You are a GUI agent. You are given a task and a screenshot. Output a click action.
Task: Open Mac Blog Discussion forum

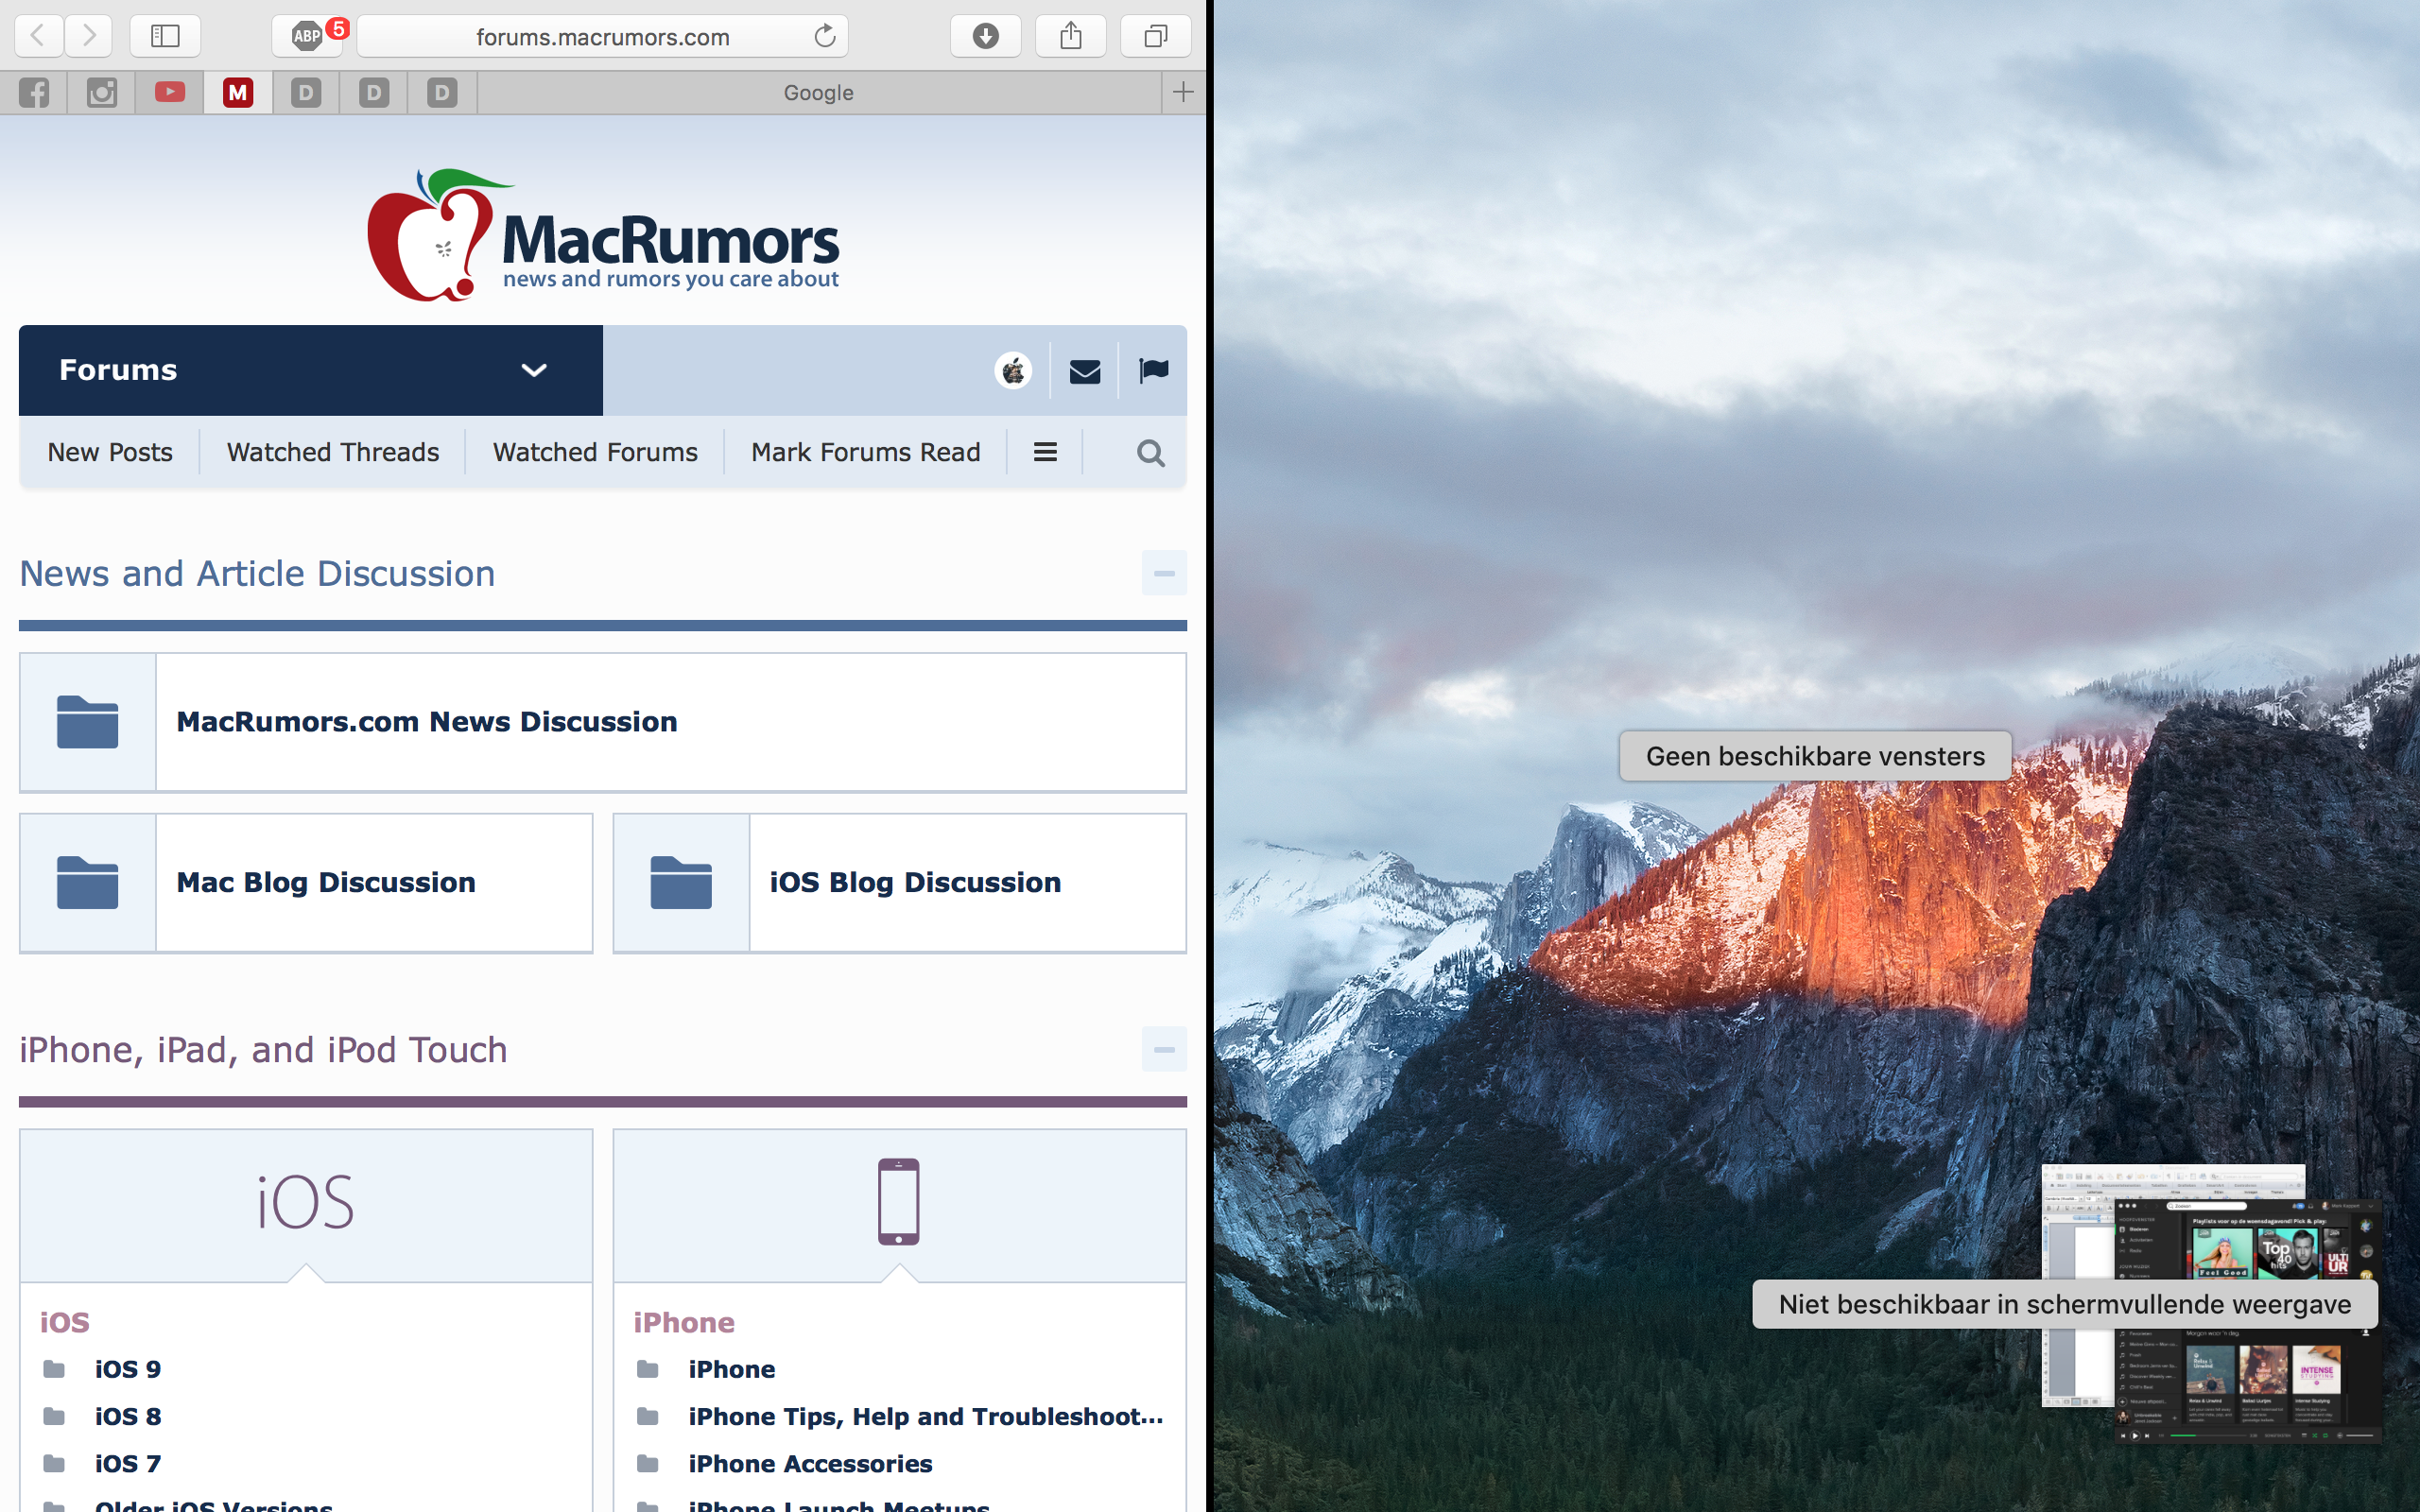pos(326,882)
